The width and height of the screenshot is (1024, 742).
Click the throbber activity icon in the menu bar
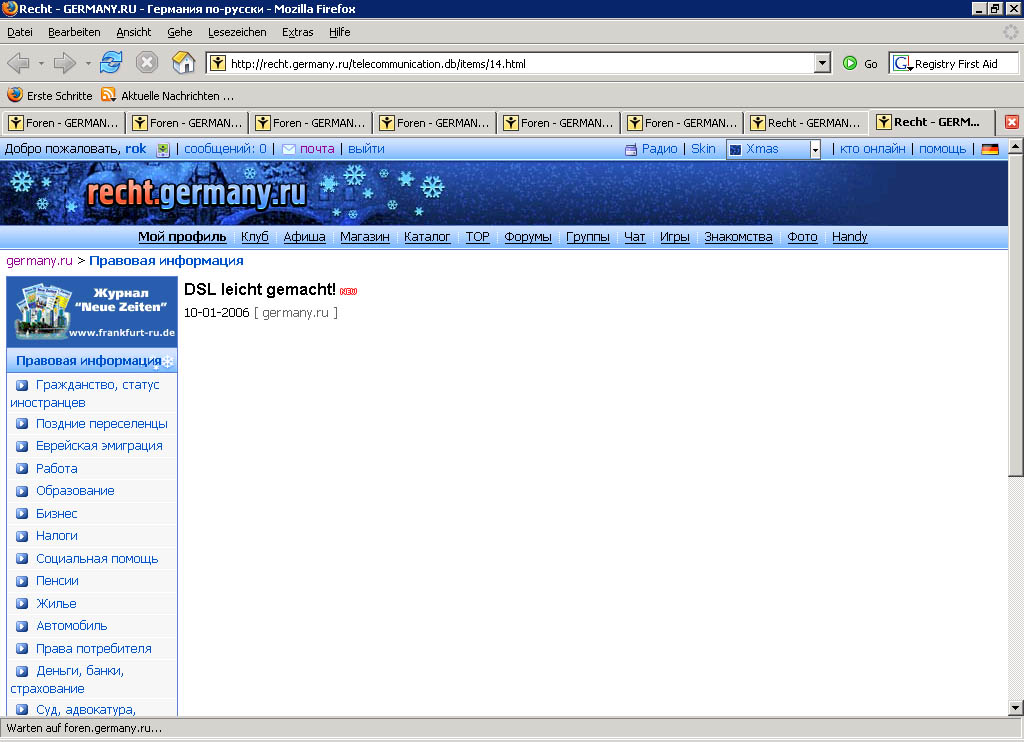pos(1010,31)
